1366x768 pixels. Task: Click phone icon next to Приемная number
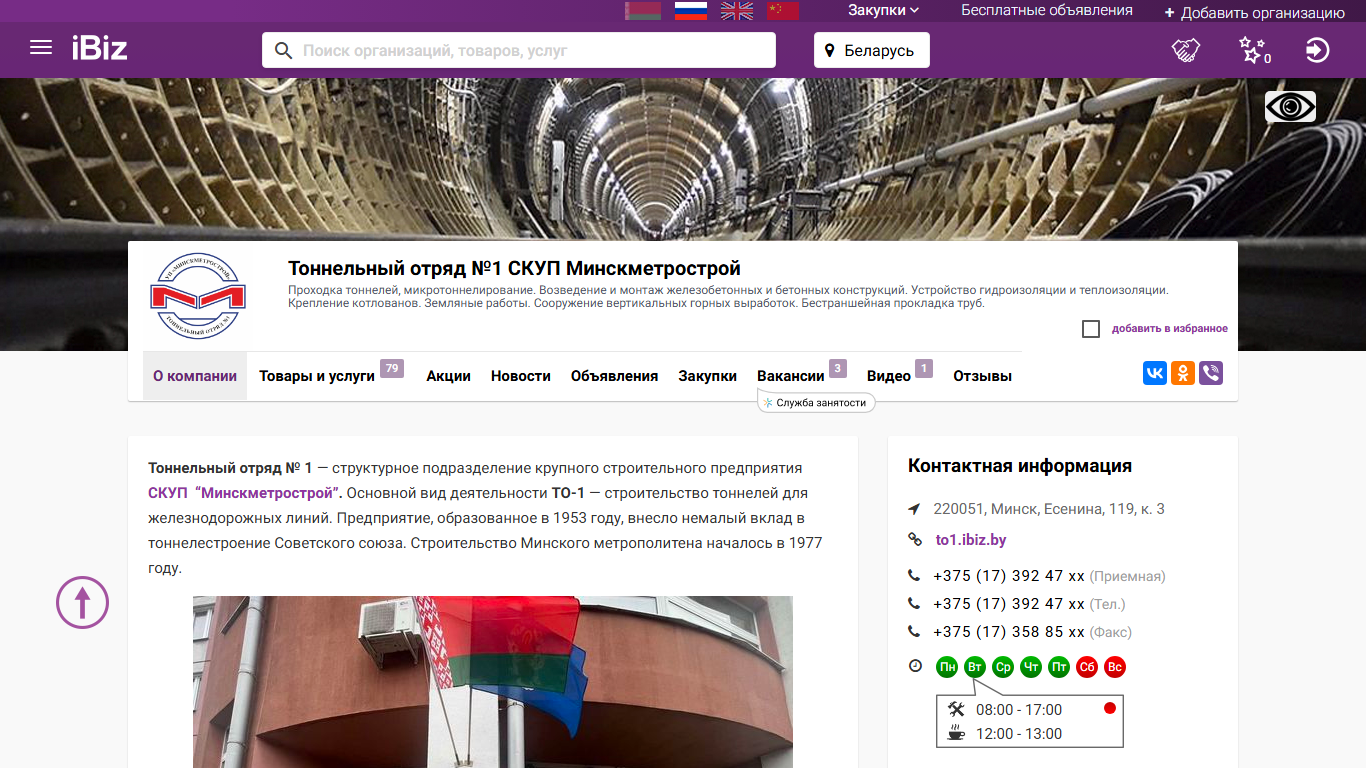coord(914,576)
